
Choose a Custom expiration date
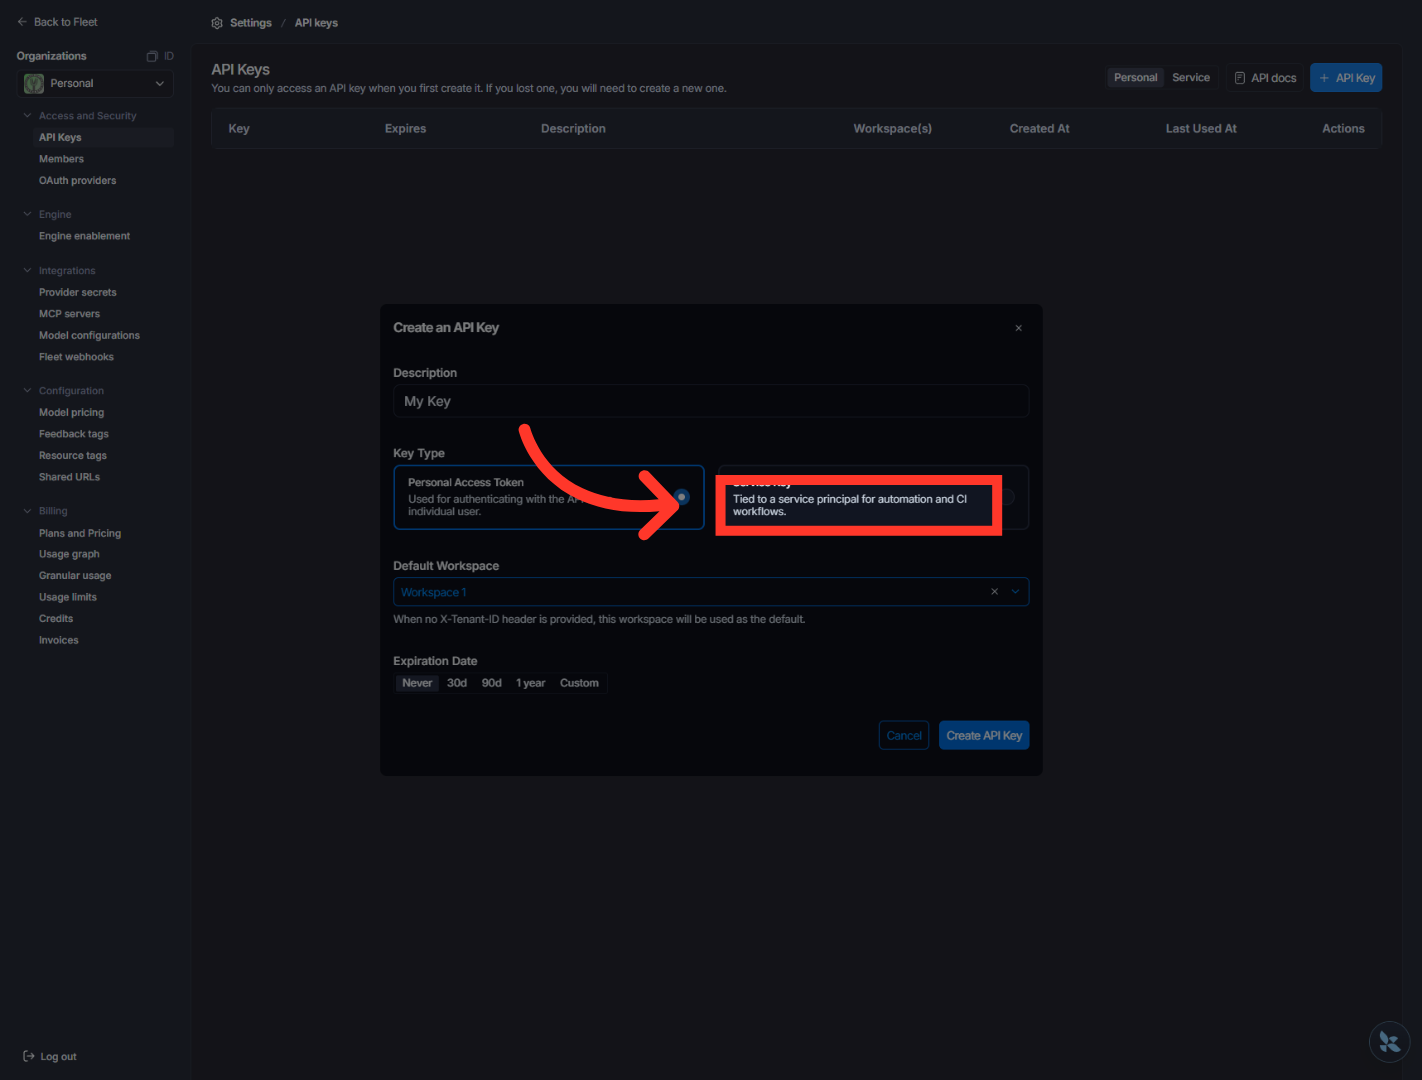point(579,683)
